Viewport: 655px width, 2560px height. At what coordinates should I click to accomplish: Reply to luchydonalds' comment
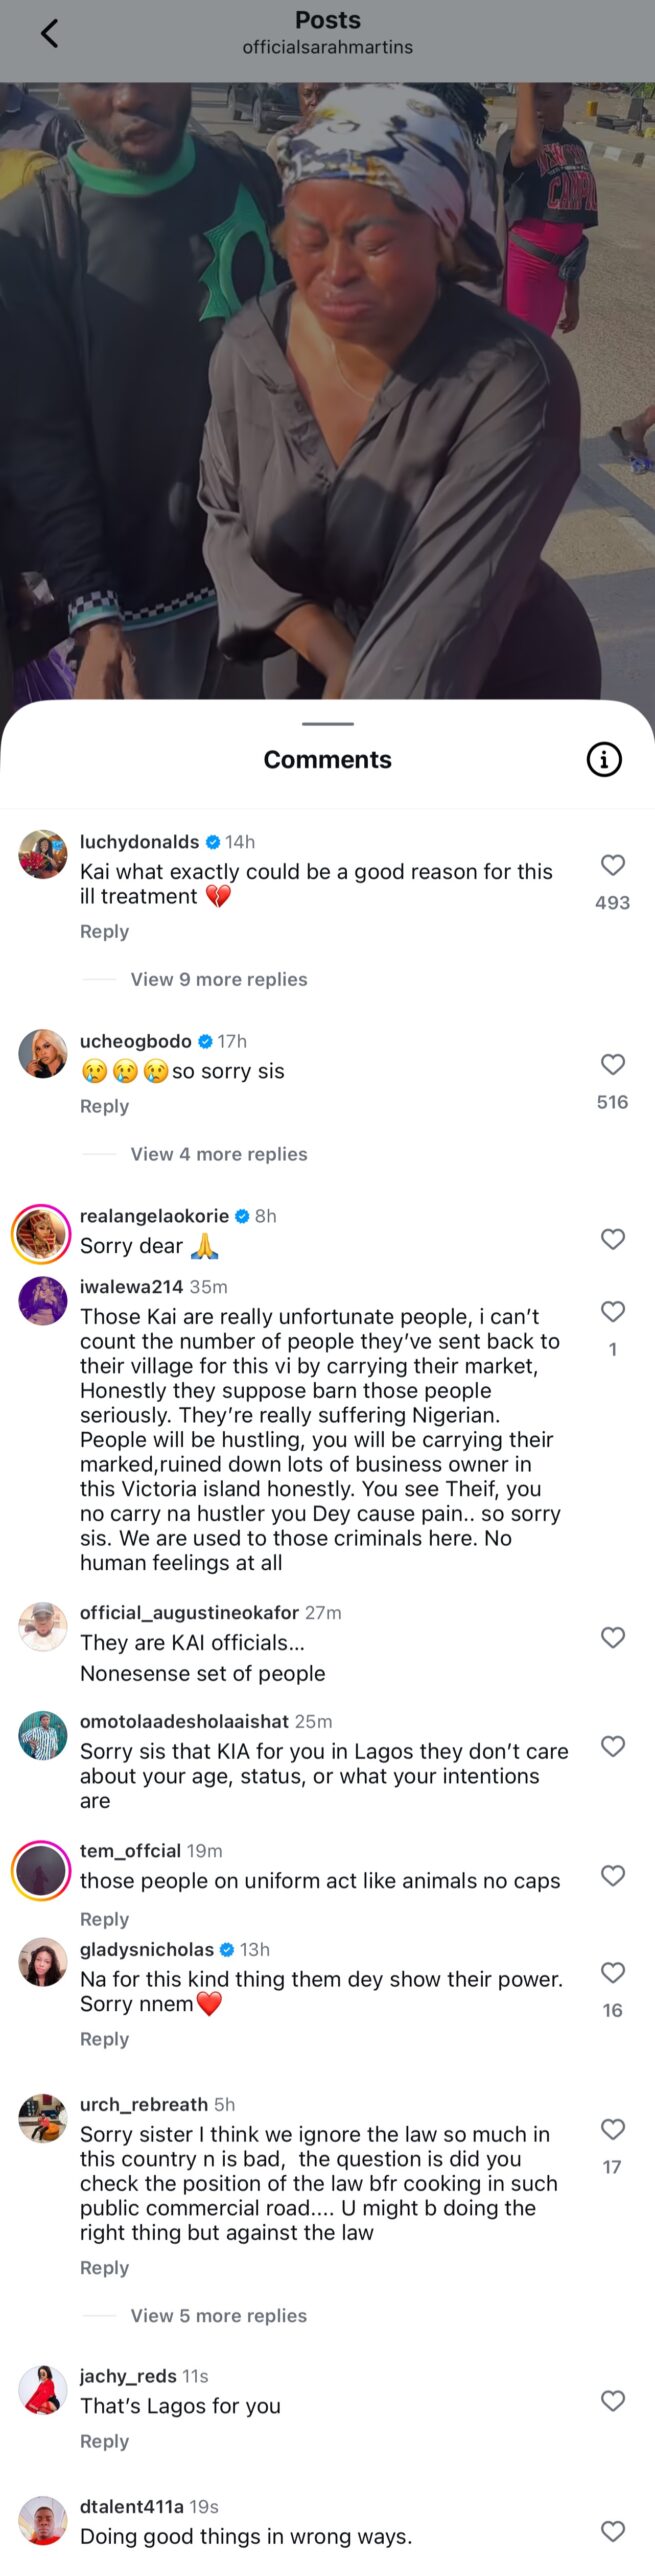click(104, 931)
